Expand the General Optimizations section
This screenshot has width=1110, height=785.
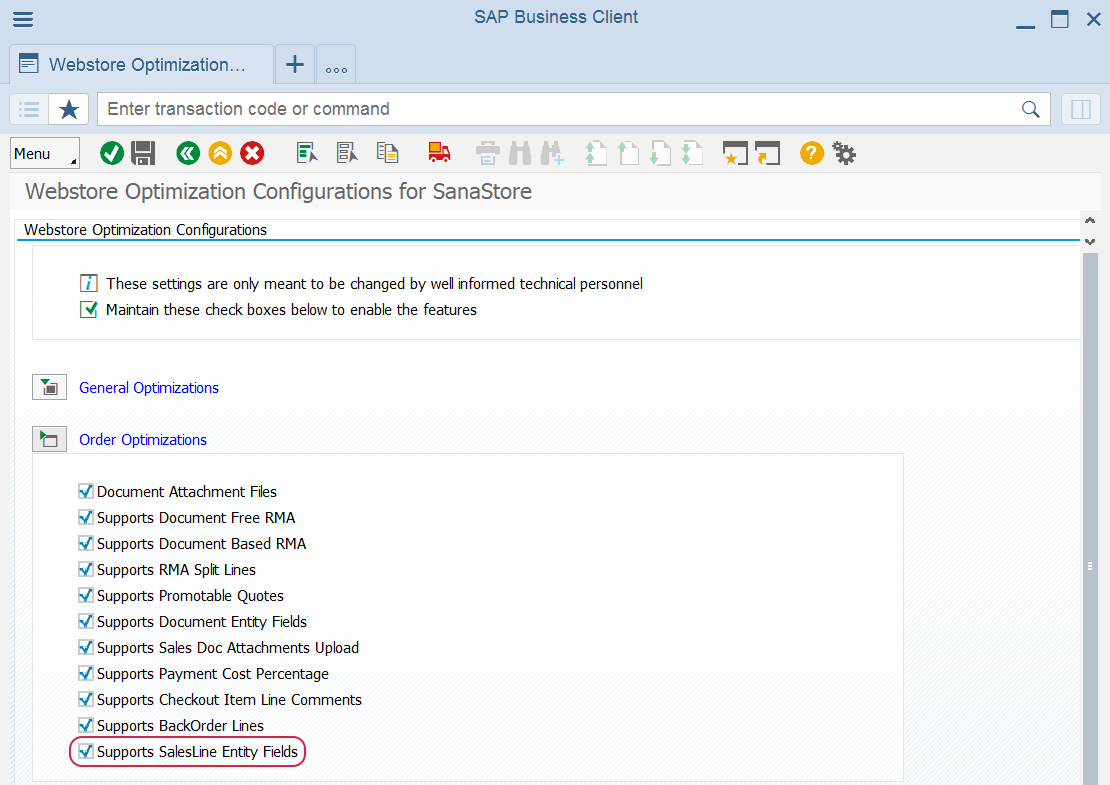[x=49, y=387]
